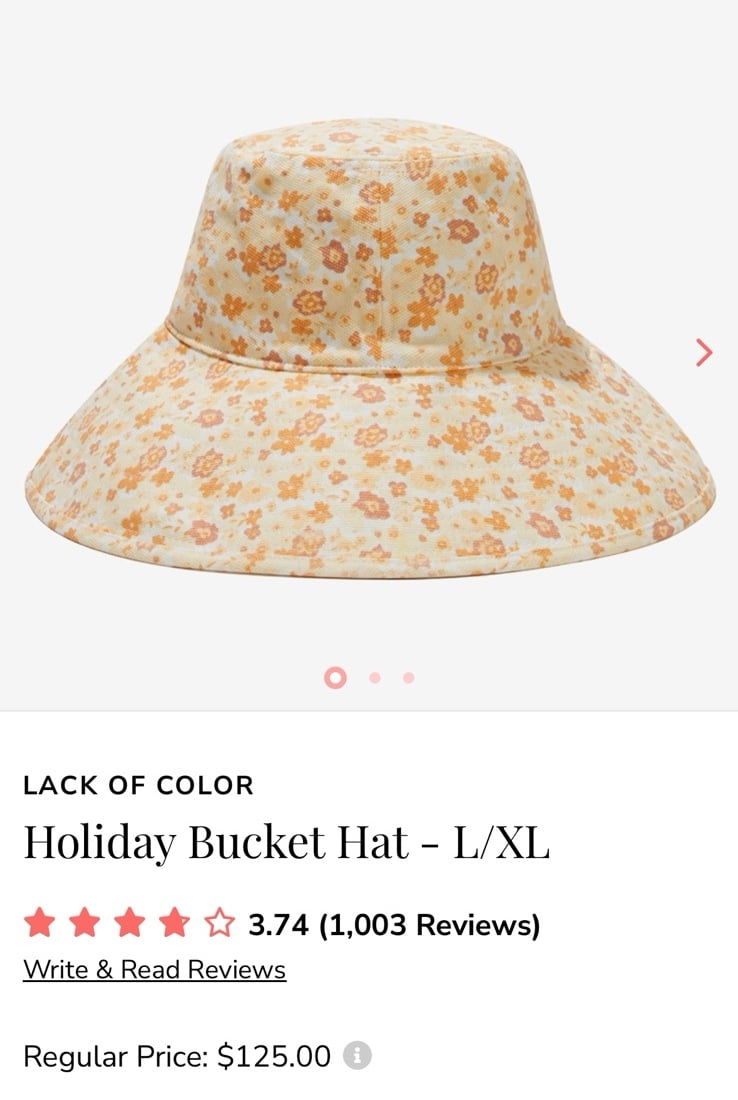Select the first active carousel dot
This screenshot has width=738, height=1100.
click(335, 678)
